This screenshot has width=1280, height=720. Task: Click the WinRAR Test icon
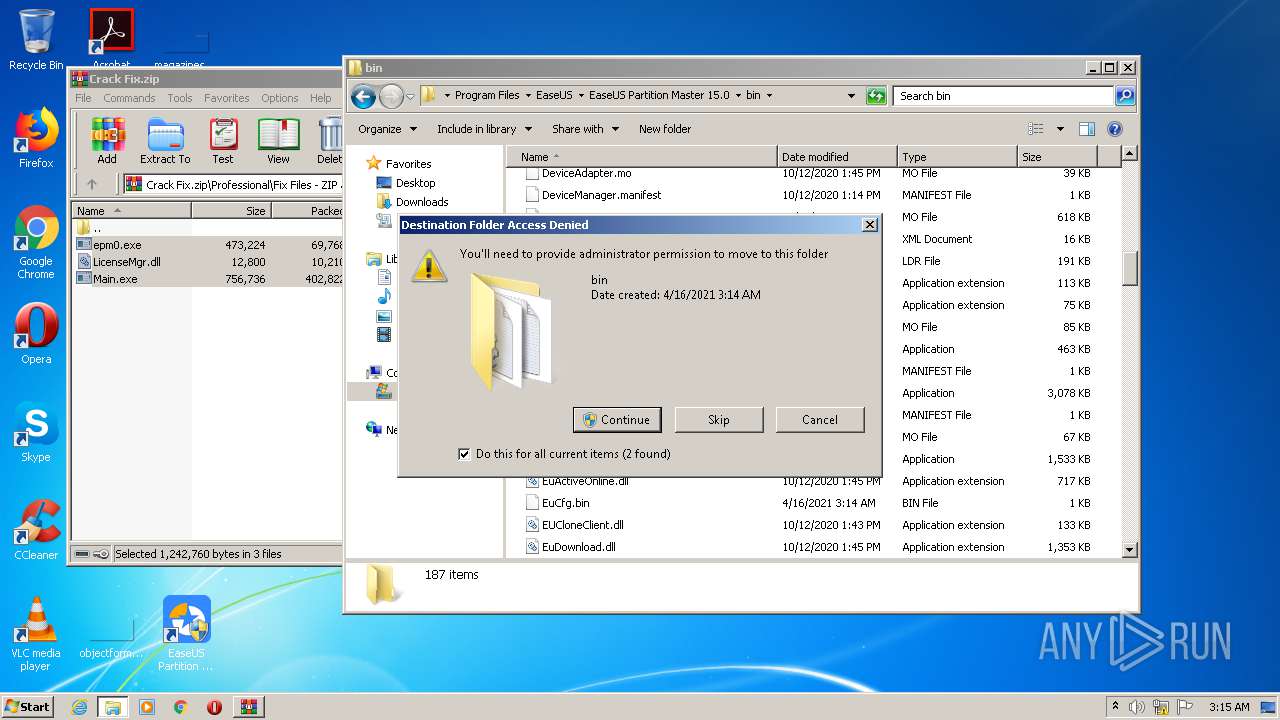pos(223,141)
